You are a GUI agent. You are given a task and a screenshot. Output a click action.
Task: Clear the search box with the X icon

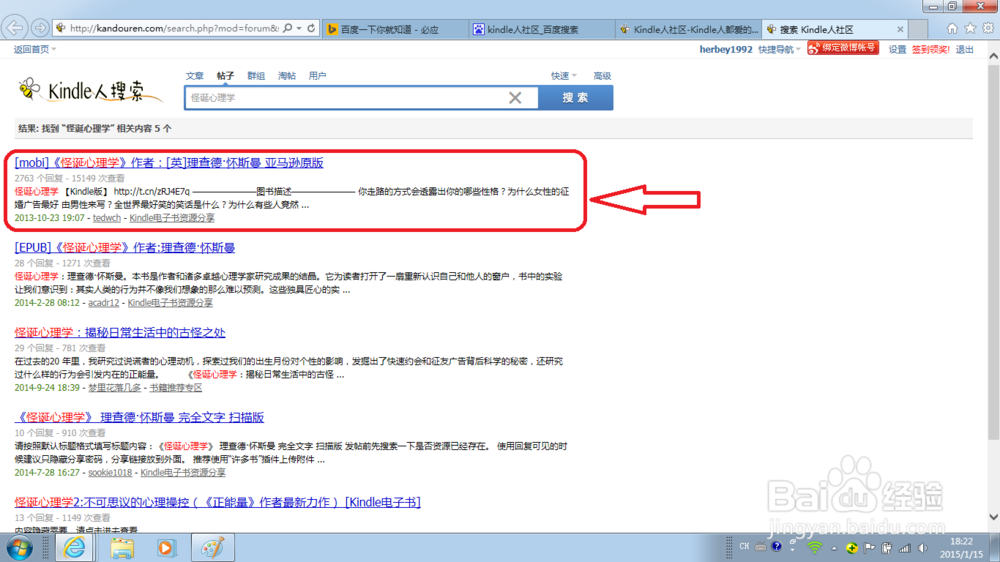click(x=515, y=98)
